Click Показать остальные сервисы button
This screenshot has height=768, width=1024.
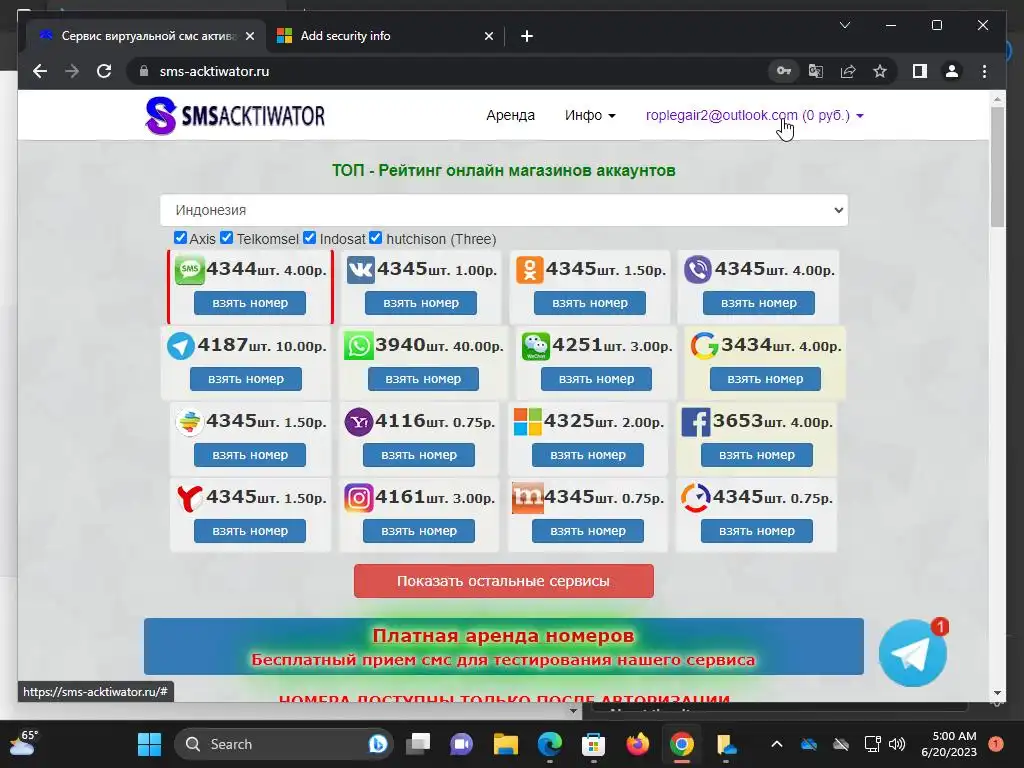pos(504,581)
